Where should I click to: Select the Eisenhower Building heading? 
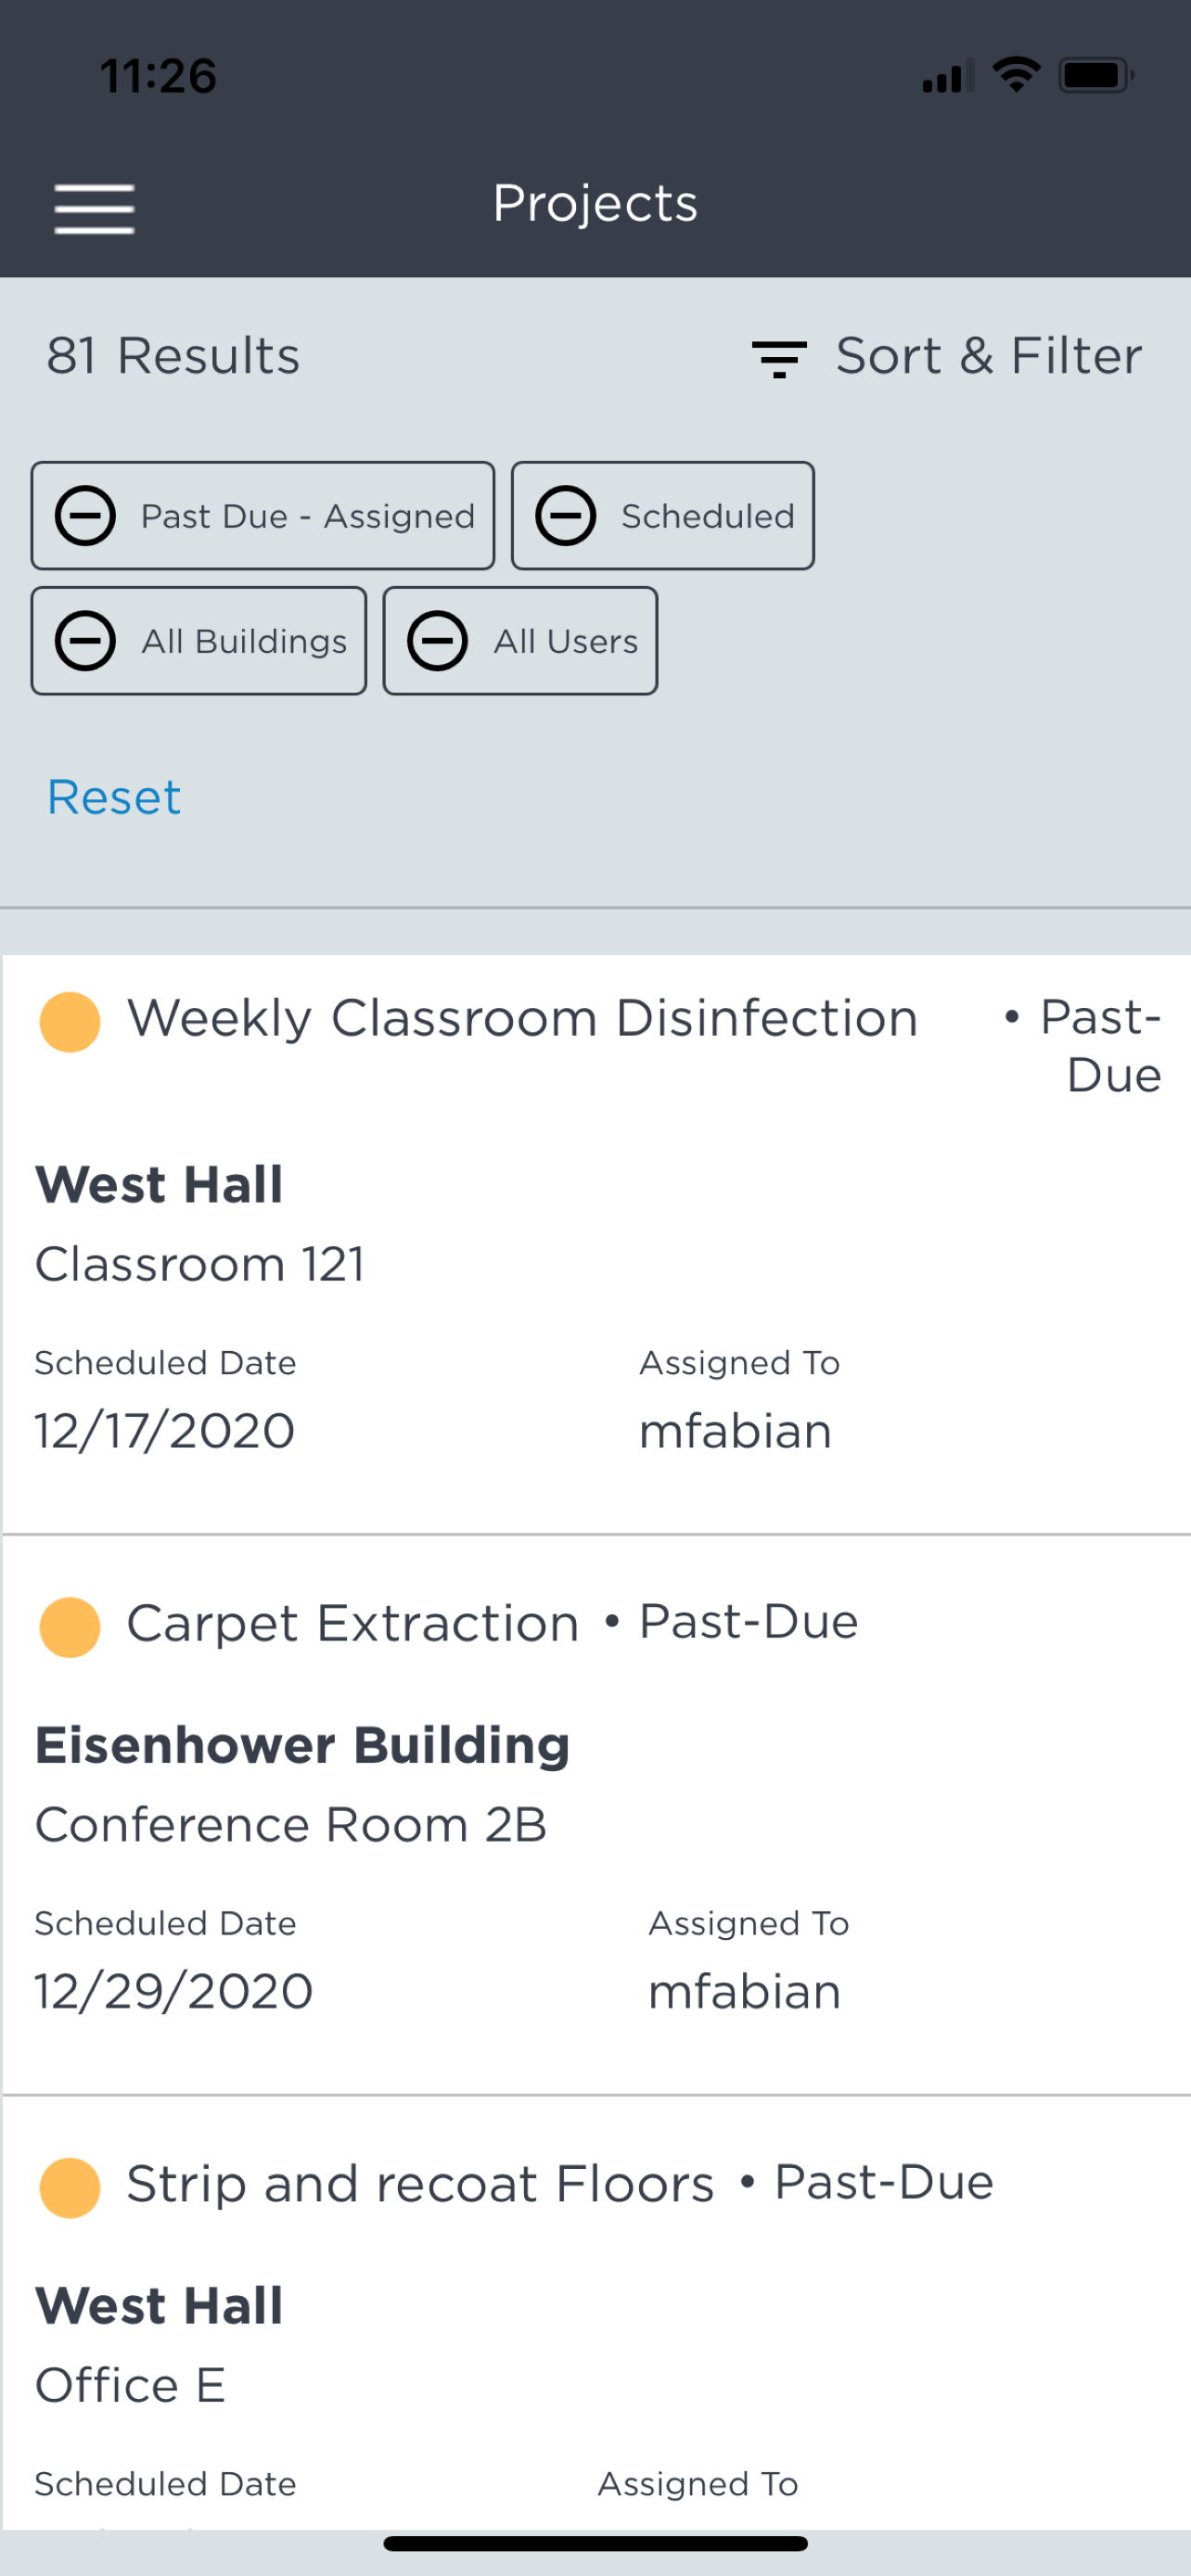click(x=302, y=1746)
